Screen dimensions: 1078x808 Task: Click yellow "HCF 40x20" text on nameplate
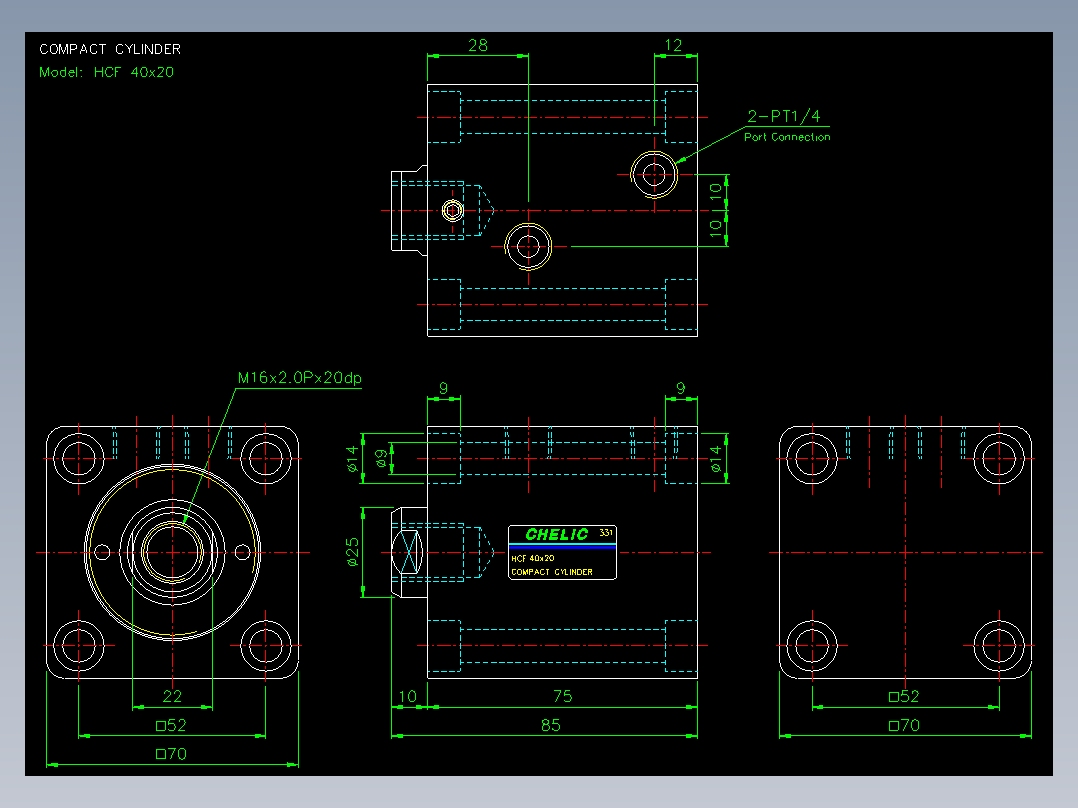pos(533,558)
